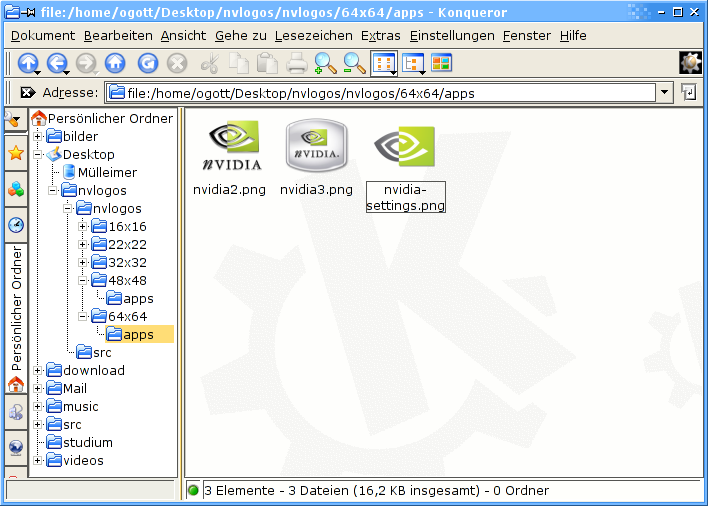Expand the bilder folder node

(38, 136)
